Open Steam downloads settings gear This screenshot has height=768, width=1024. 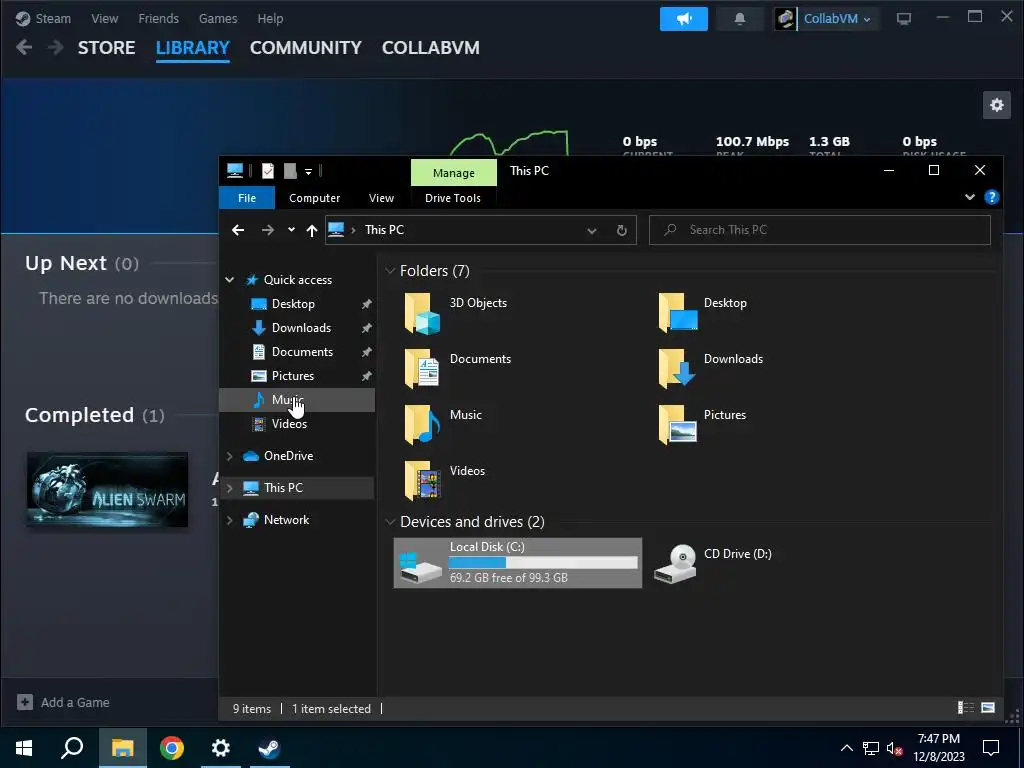click(x=997, y=105)
